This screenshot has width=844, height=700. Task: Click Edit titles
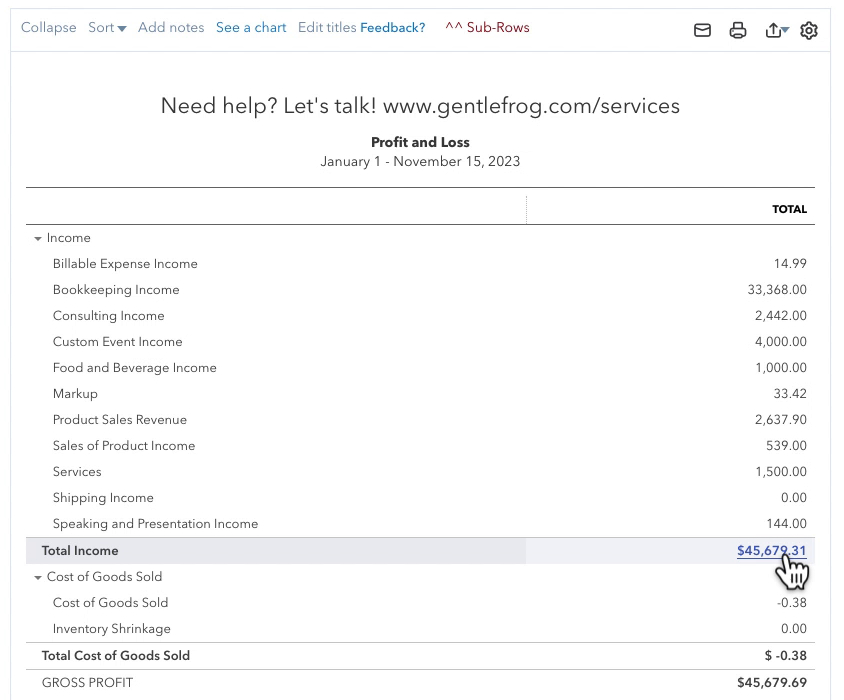tap(327, 27)
